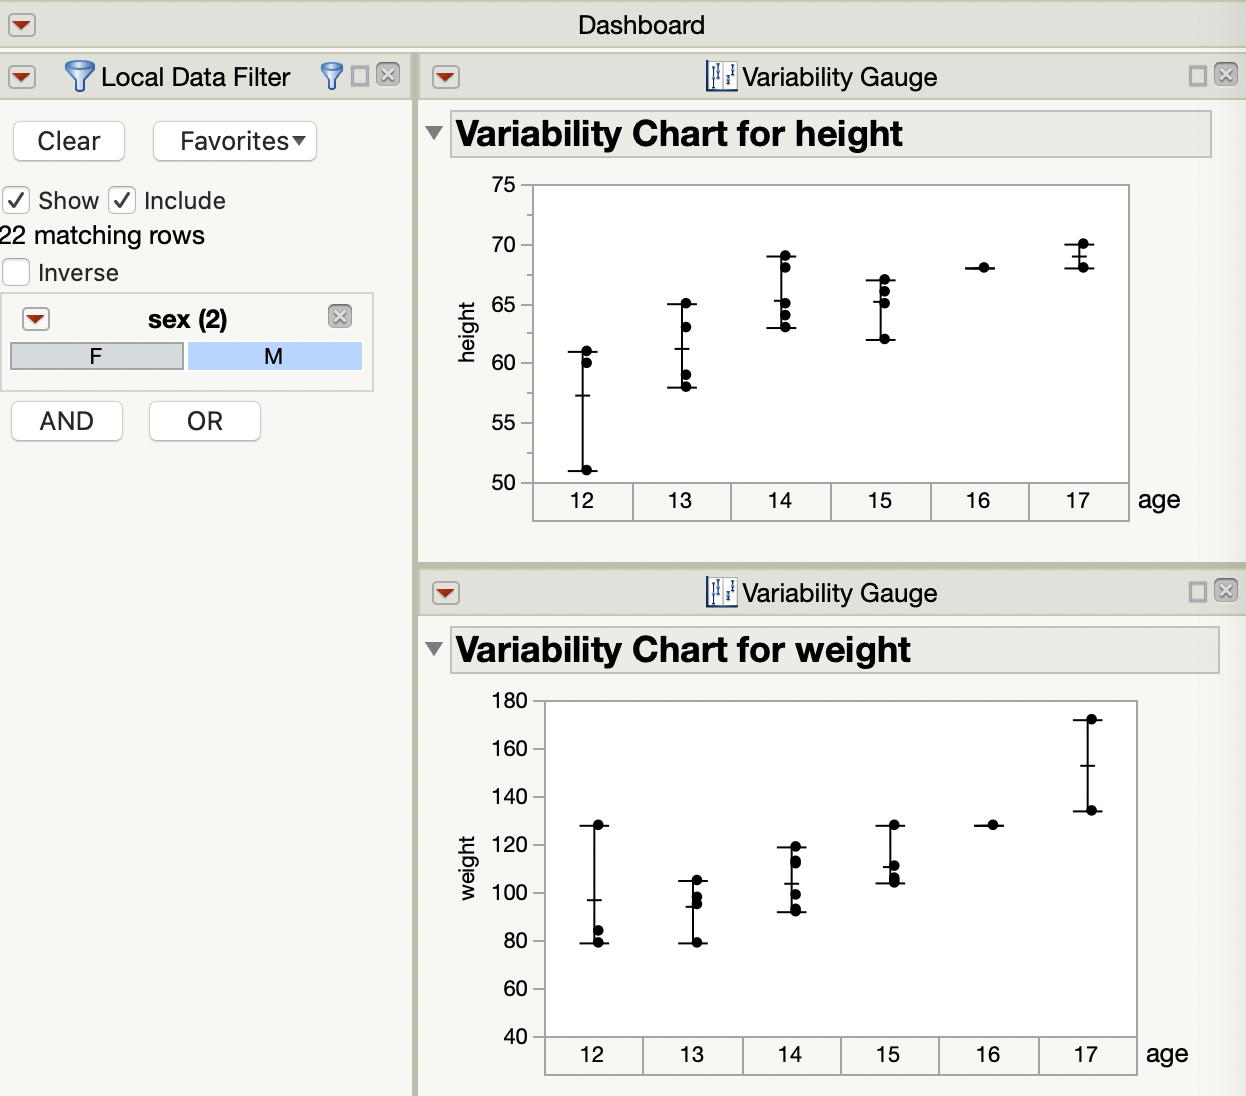Select the M value in sex filter
Image resolution: width=1246 pixels, height=1096 pixels.
tap(274, 356)
